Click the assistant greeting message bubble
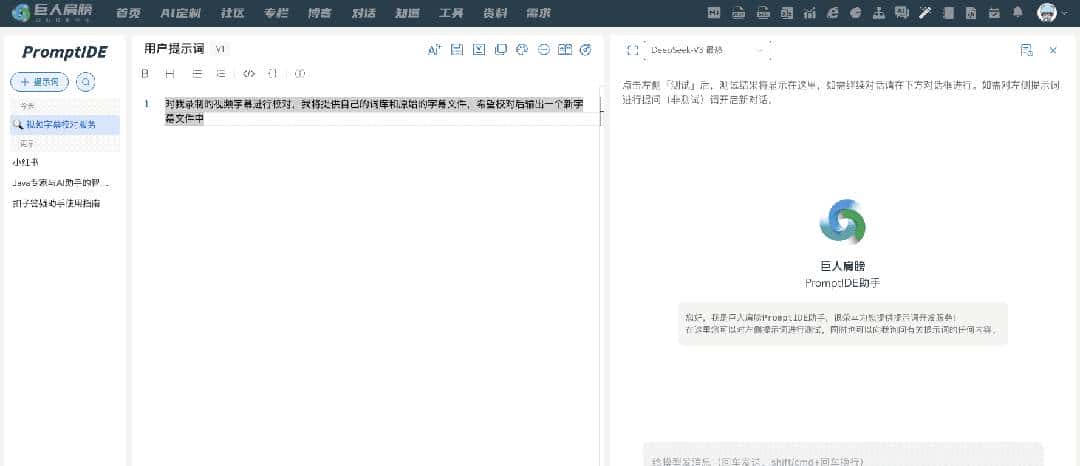This screenshot has width=1080, height=466. (843, 324)
